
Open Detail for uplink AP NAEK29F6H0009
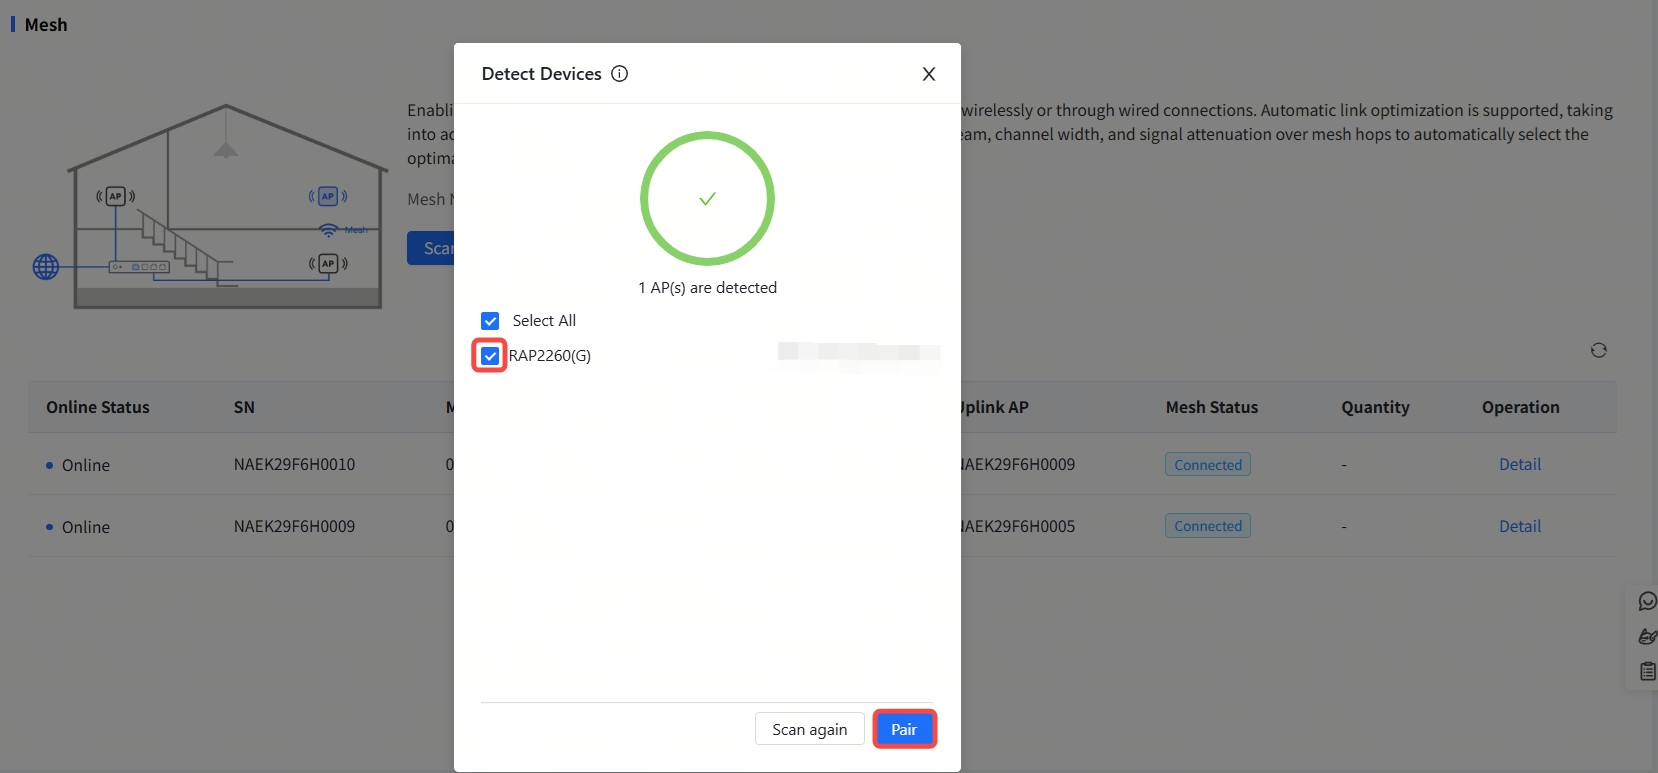pyautogui.click(x=1519, y=464)
